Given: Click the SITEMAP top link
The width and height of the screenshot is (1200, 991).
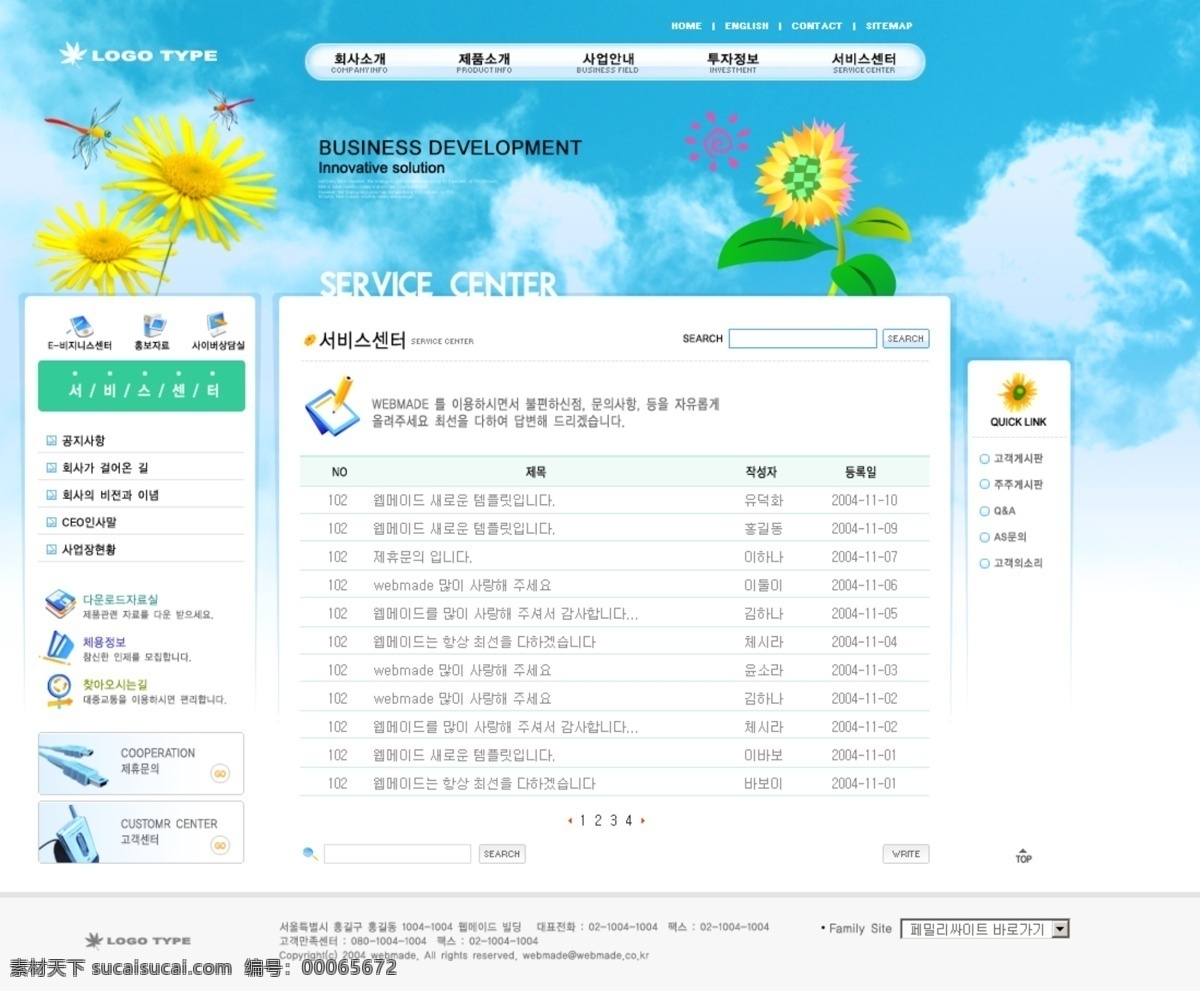Looking at the screenshot, I should (x=889, y=26).
